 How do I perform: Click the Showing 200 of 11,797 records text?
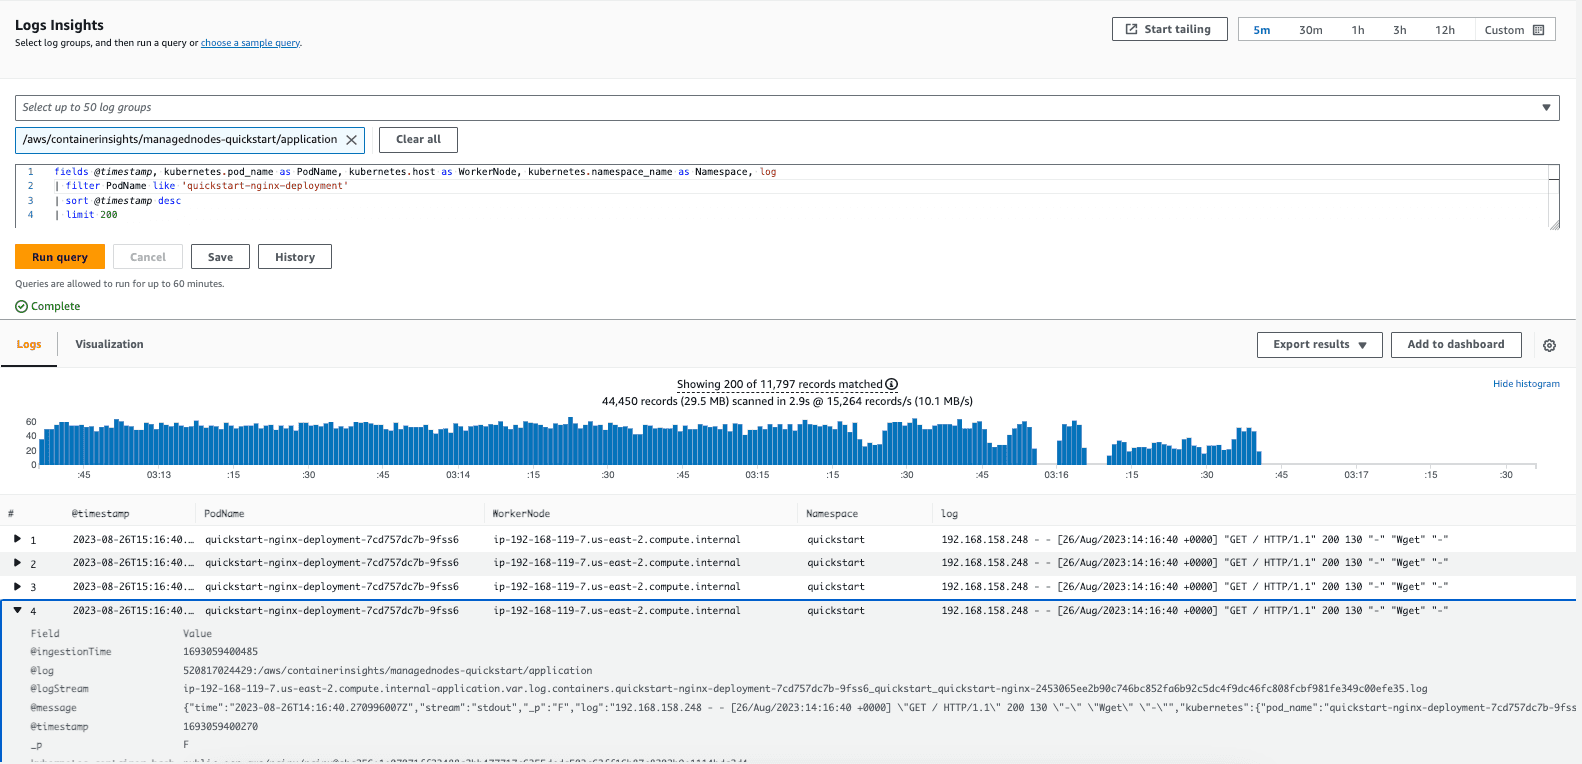pyautogui.click(x=780, y=384)
